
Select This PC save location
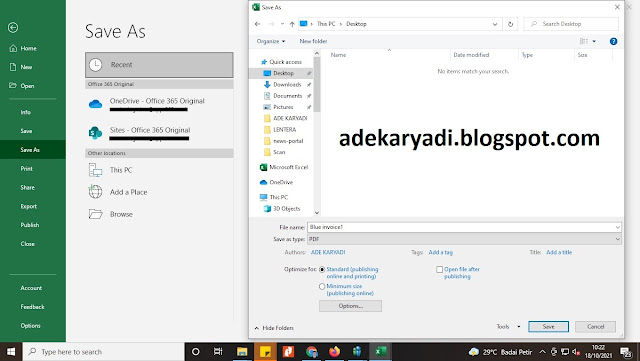pyautogui.click(x=159, y=170)
